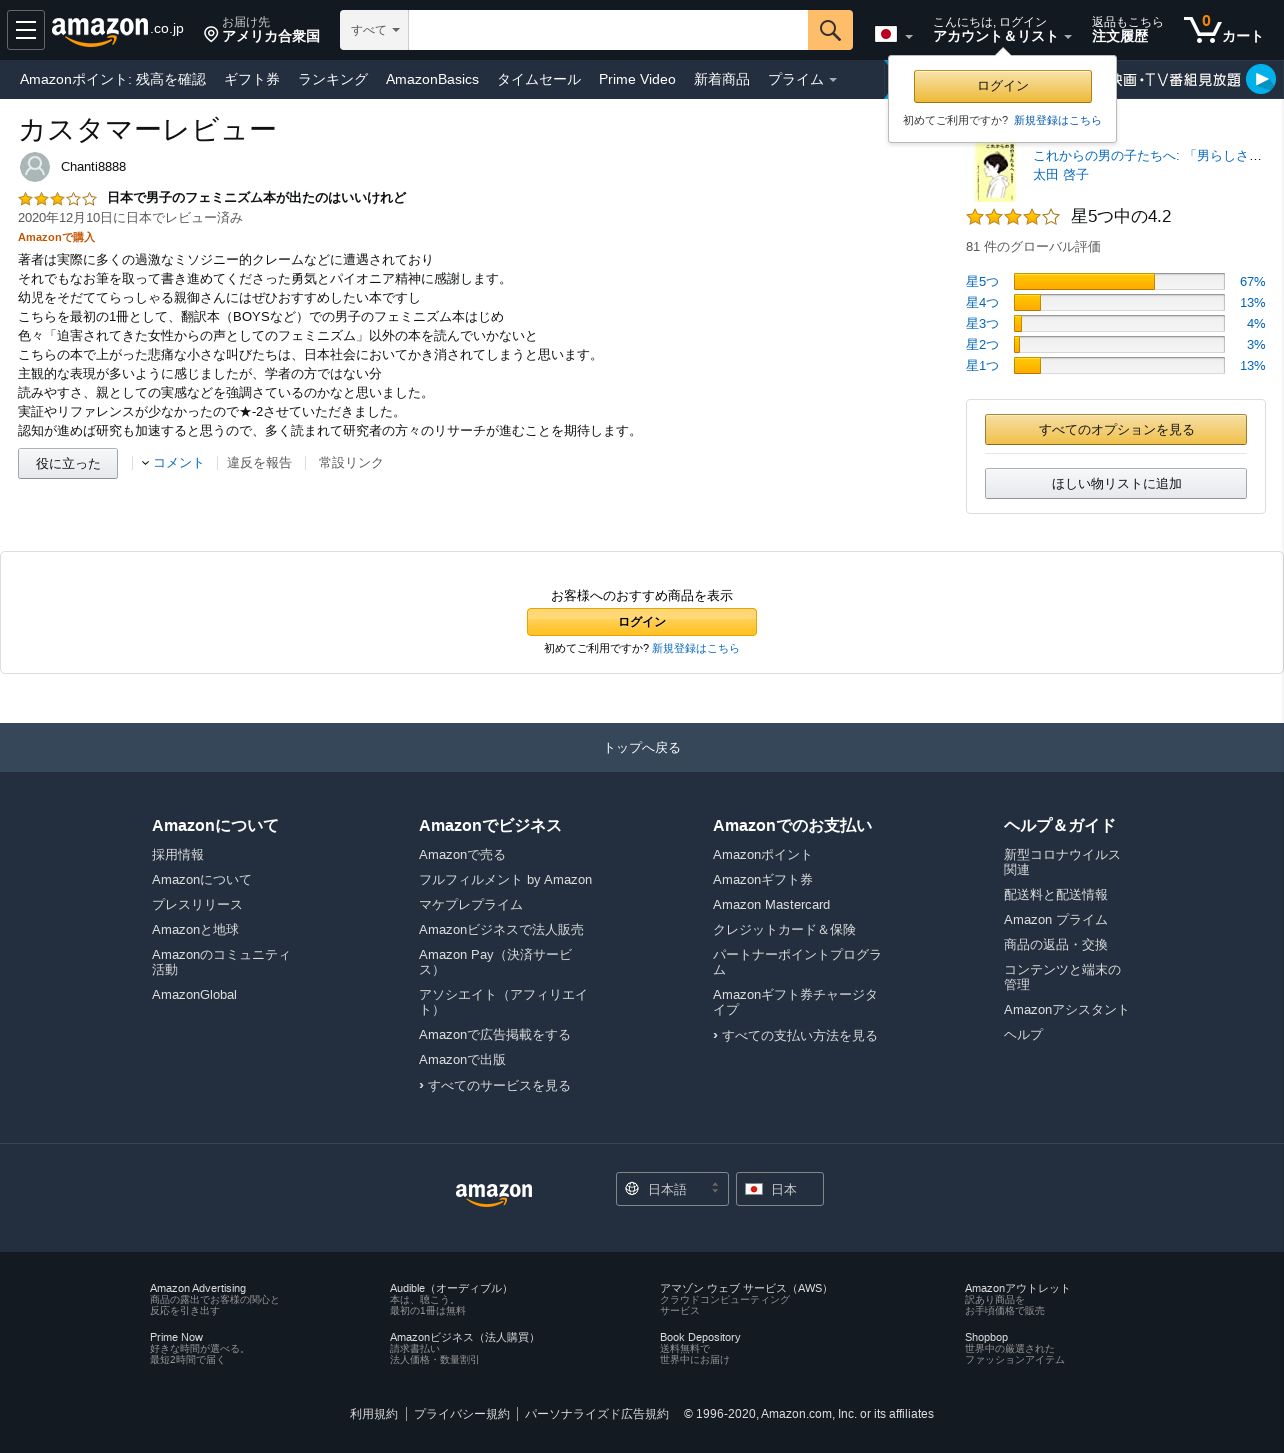The width and height of the screenshot is (1284, 1453).
Task: Open Prime Video nav item
Action: pos(637,79)
